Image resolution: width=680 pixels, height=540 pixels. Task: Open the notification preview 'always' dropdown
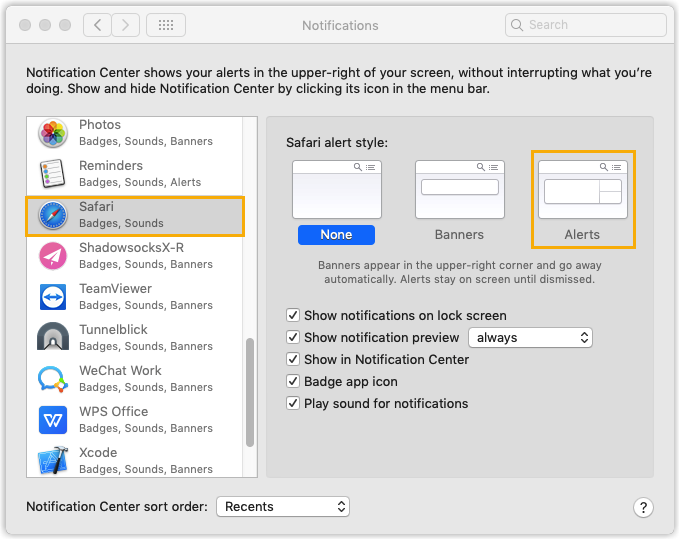(x=530, y=337)
